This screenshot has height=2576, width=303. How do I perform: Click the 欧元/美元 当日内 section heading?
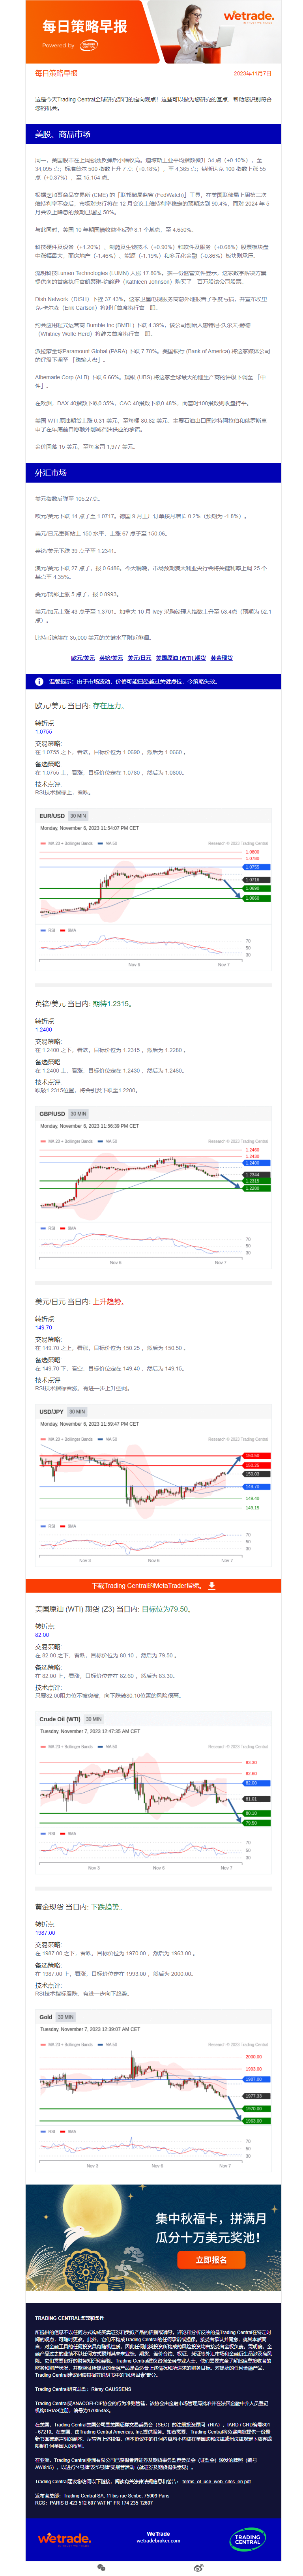click(x=80, y=705)
